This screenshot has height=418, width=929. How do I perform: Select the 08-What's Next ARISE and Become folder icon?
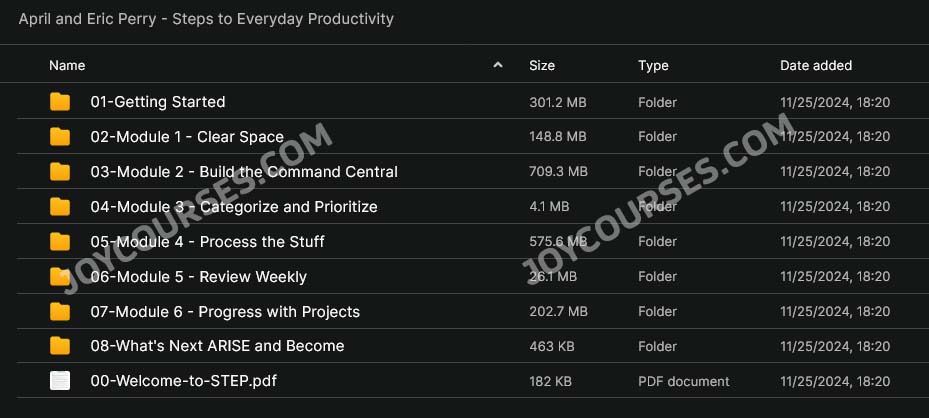[x=60, y=346]
